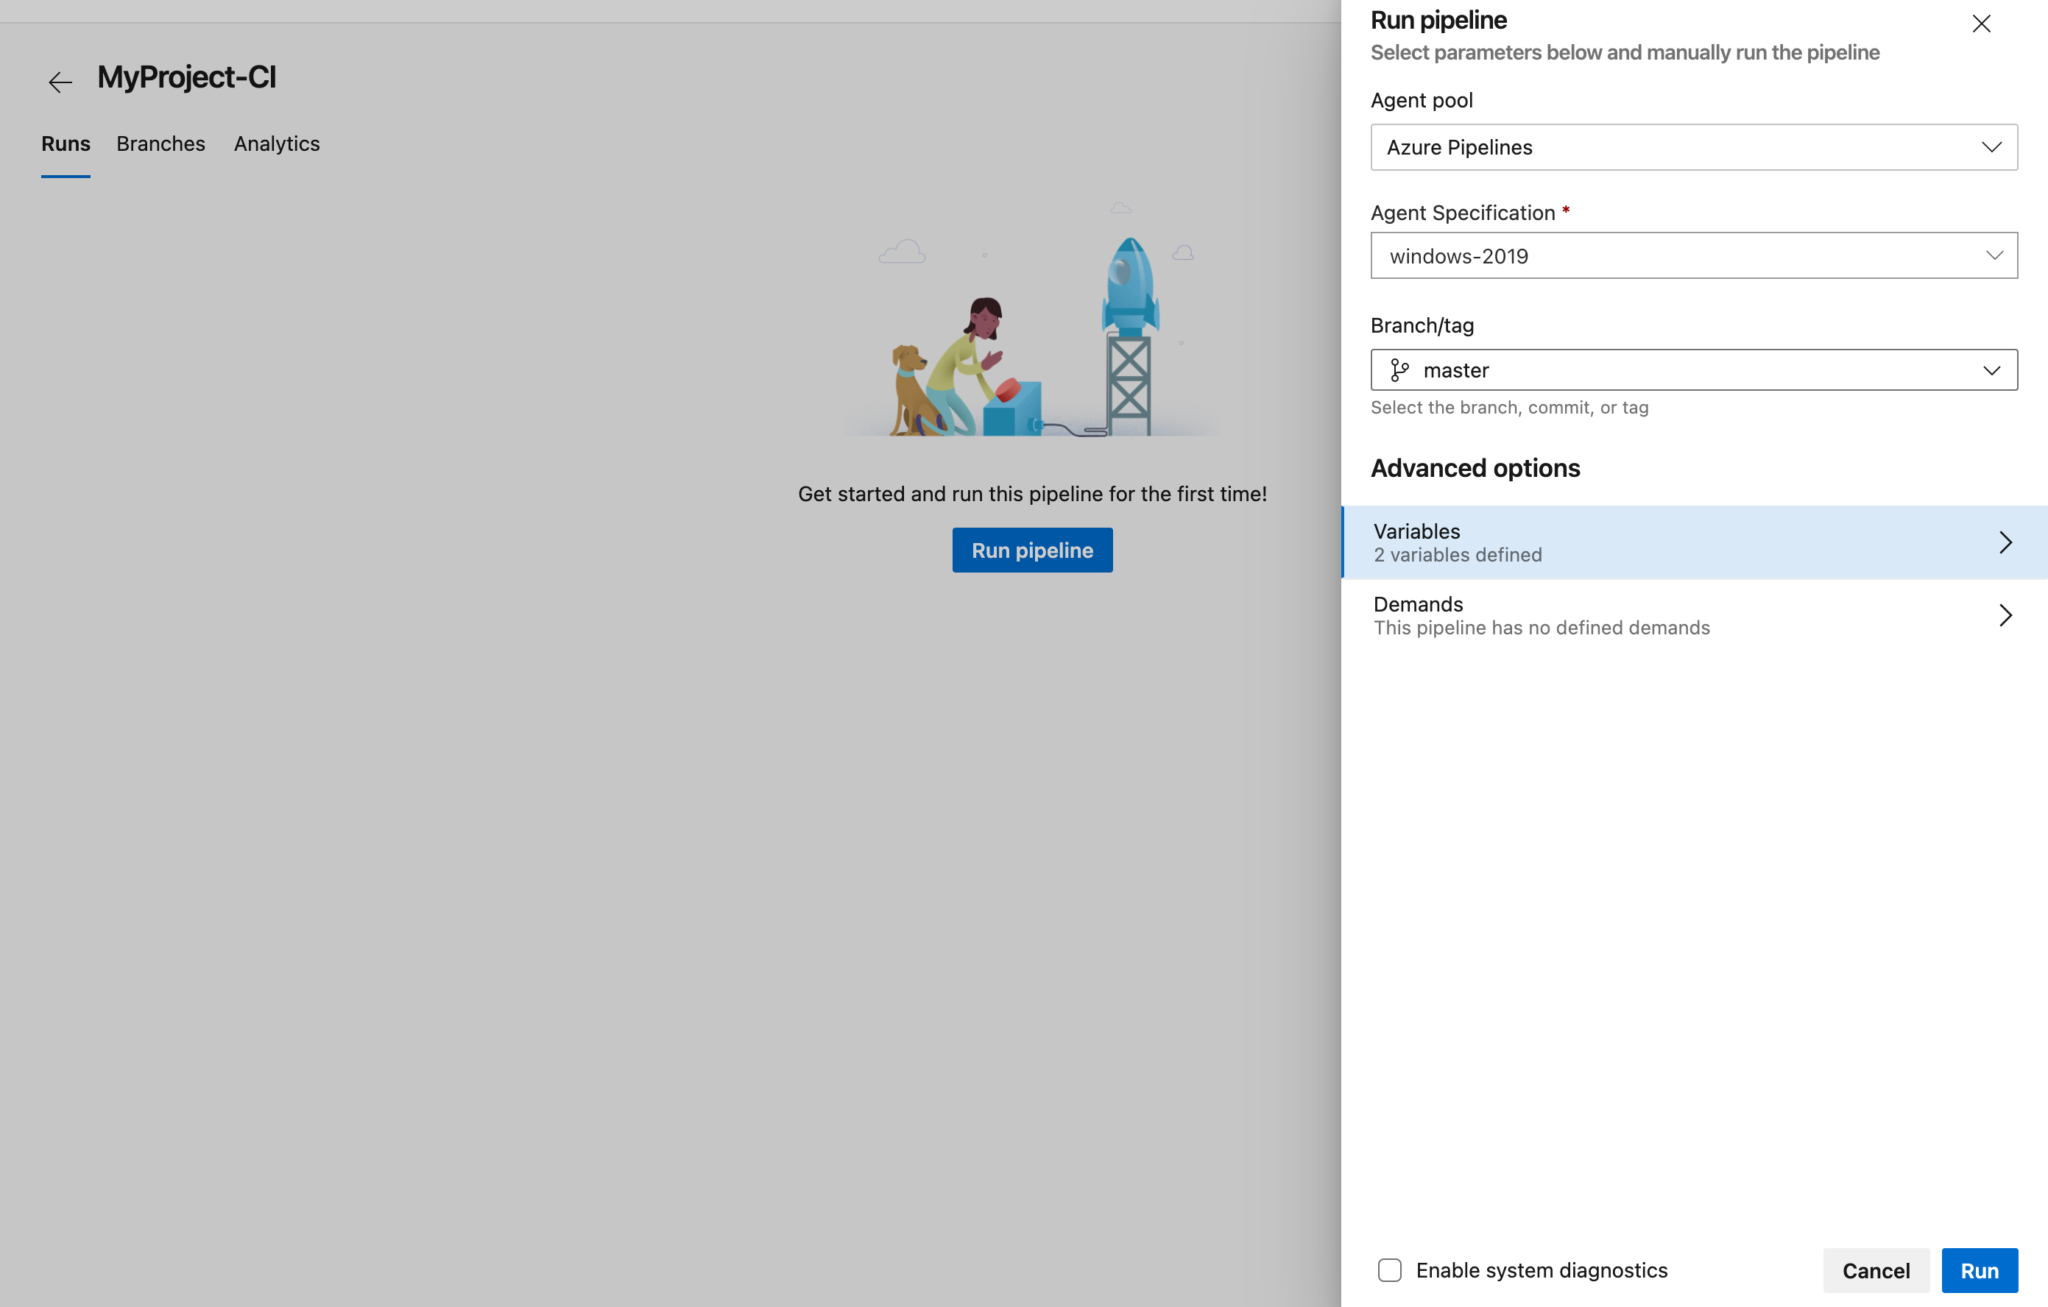Close the Run pipeline panel

1980,23
